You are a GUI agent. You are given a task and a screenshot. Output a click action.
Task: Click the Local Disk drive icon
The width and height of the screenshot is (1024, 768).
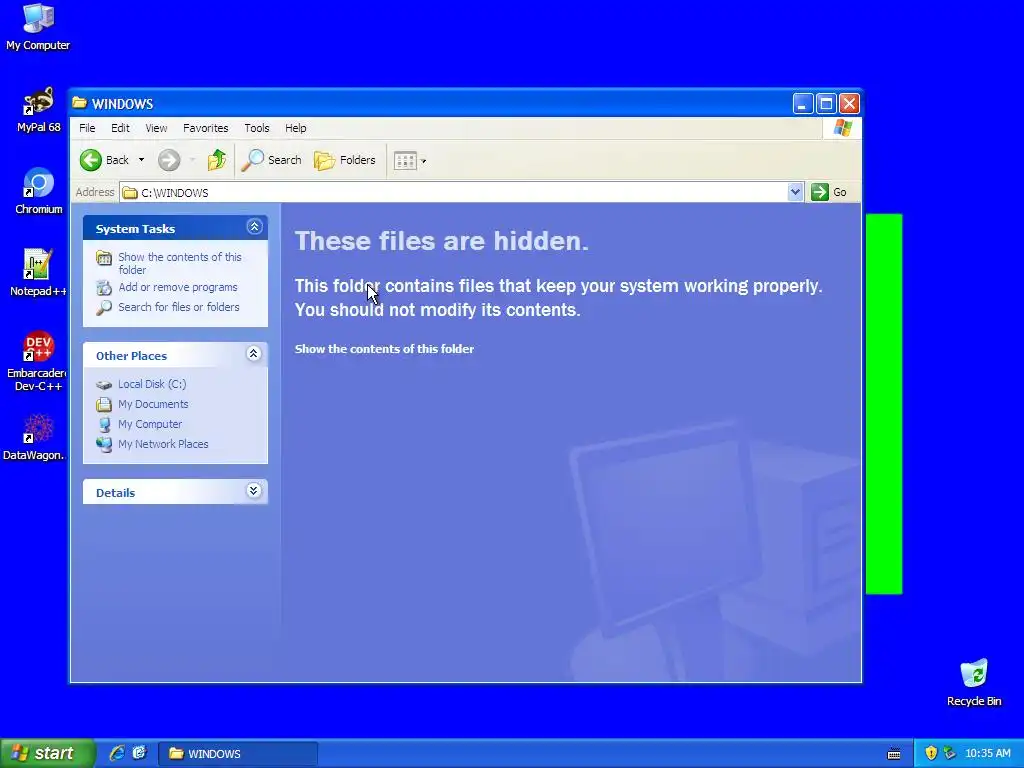[104, 385]
